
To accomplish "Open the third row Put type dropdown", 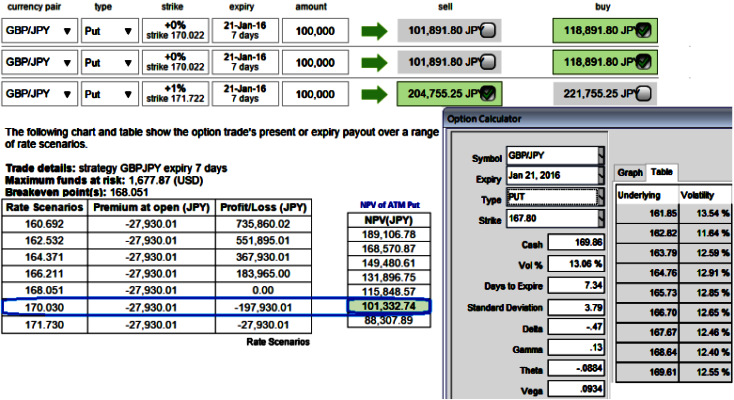I will (x=110, y=94).
